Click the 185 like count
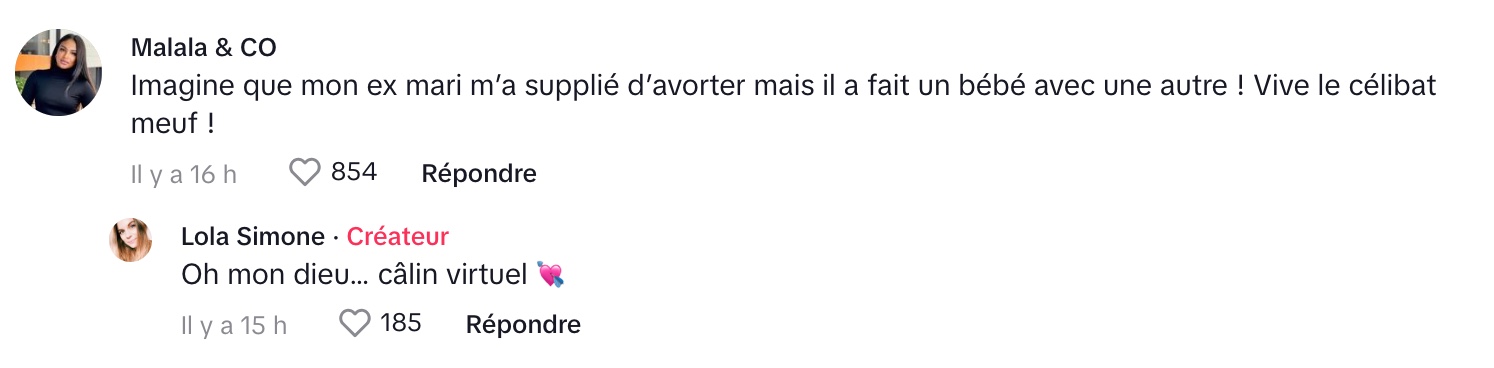The height and width of the screenshot is (368, 1494). [x=401, y=323]
